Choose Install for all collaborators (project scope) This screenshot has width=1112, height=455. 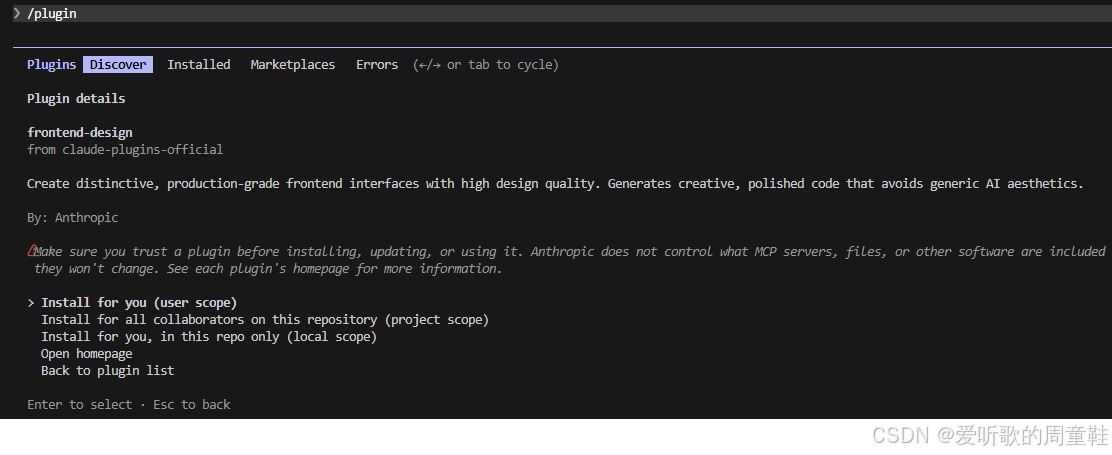pos(265,320)
